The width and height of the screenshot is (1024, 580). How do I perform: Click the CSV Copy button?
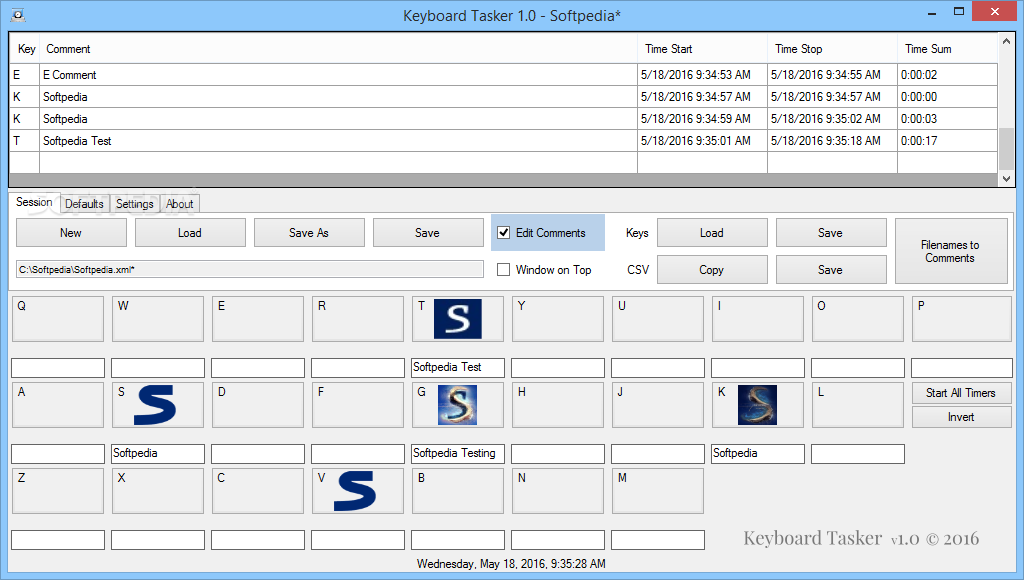pos(712,270)
